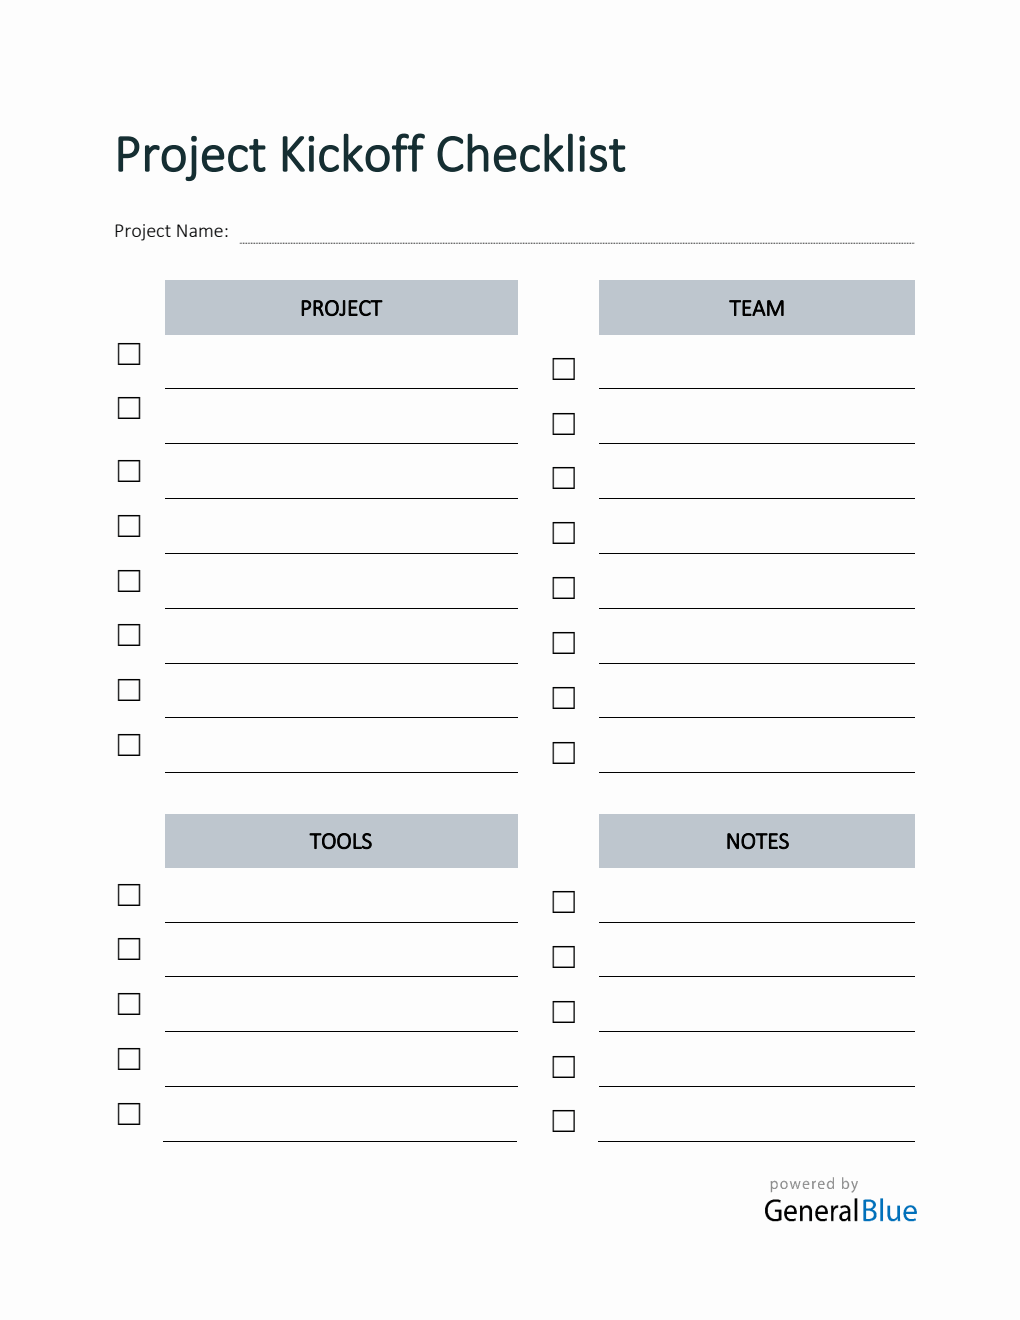1020x1320 pixels.
Task: Check the first checkbox under NOTES
Action: click(564, 902)
